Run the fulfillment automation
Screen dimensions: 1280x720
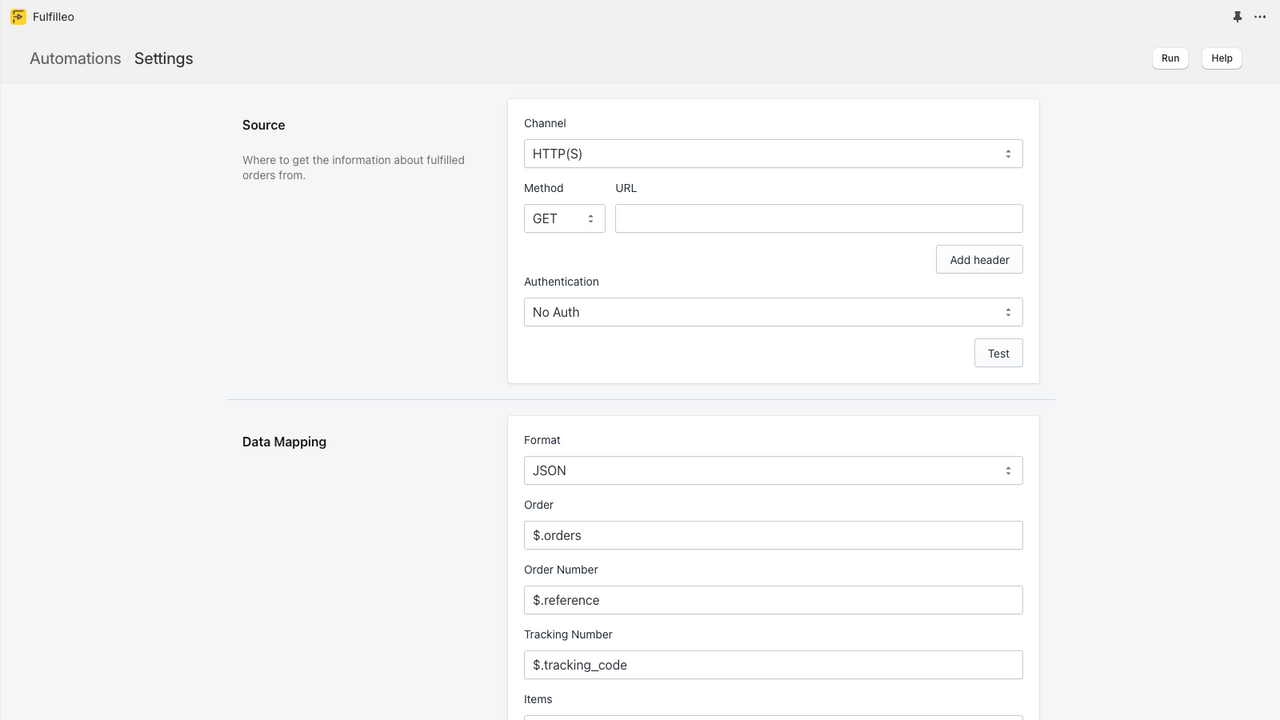point(1169,58)
